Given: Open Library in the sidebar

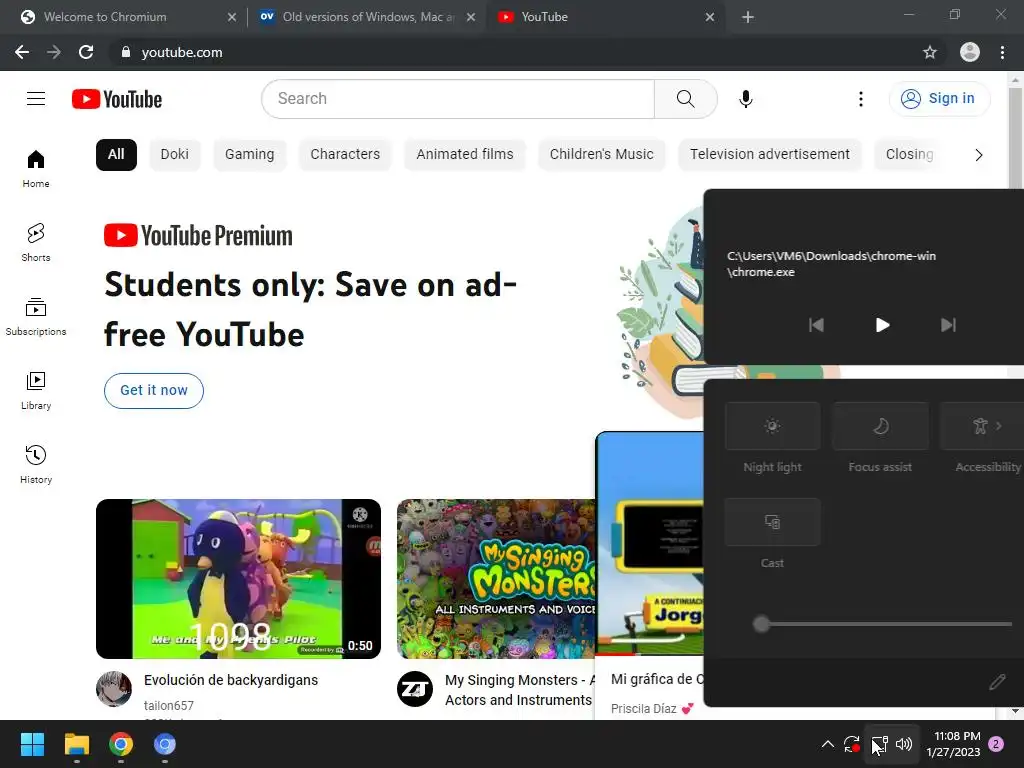Looking at the screenshot, I should click(x=36, y=390).
